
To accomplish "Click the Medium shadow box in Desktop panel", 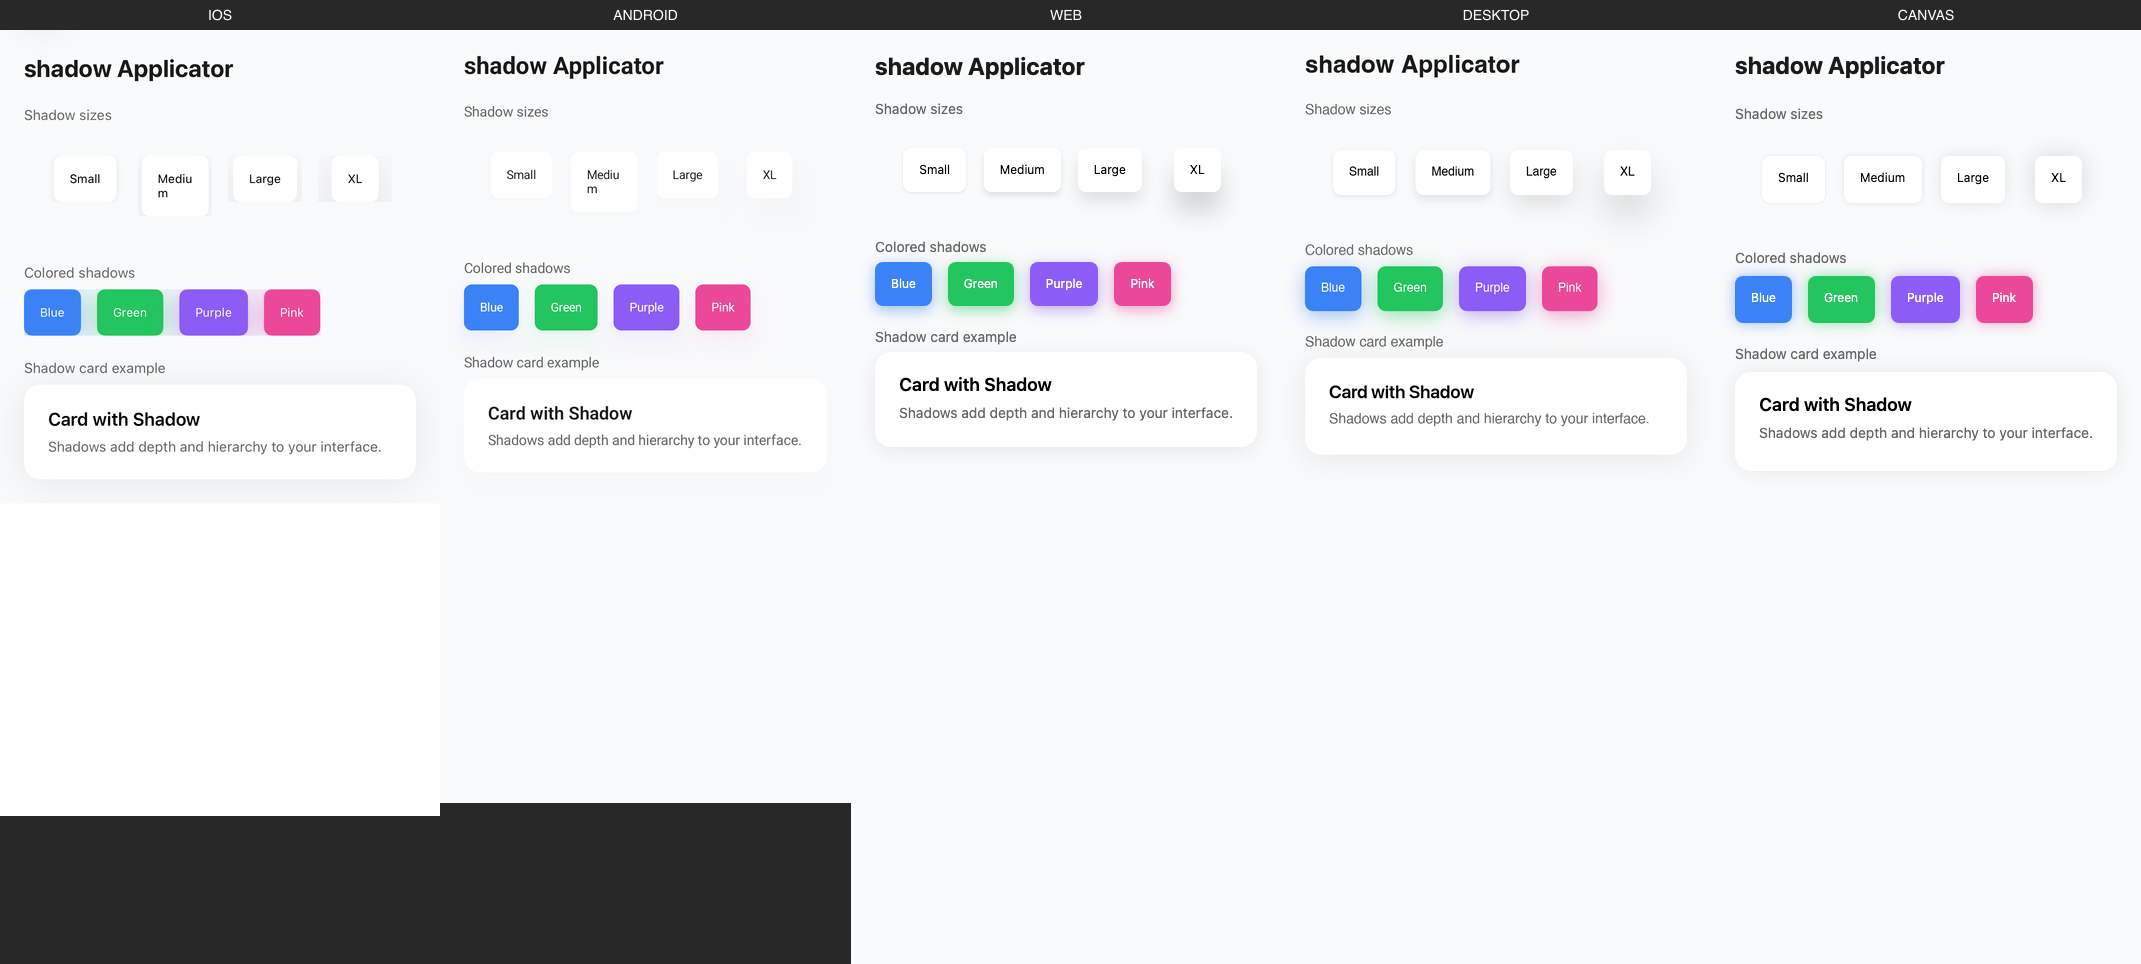I will coord(1452,172).
